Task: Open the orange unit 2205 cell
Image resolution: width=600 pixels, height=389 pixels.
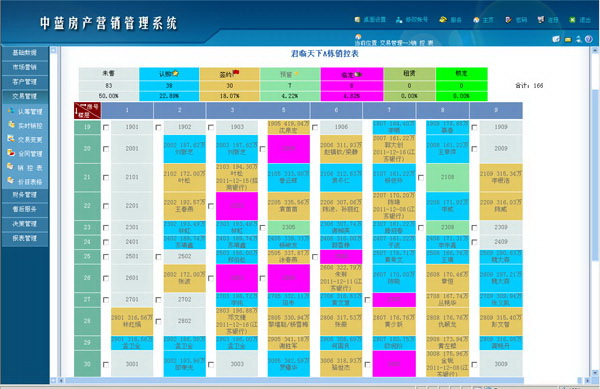Action: click(x=289, y=206)
